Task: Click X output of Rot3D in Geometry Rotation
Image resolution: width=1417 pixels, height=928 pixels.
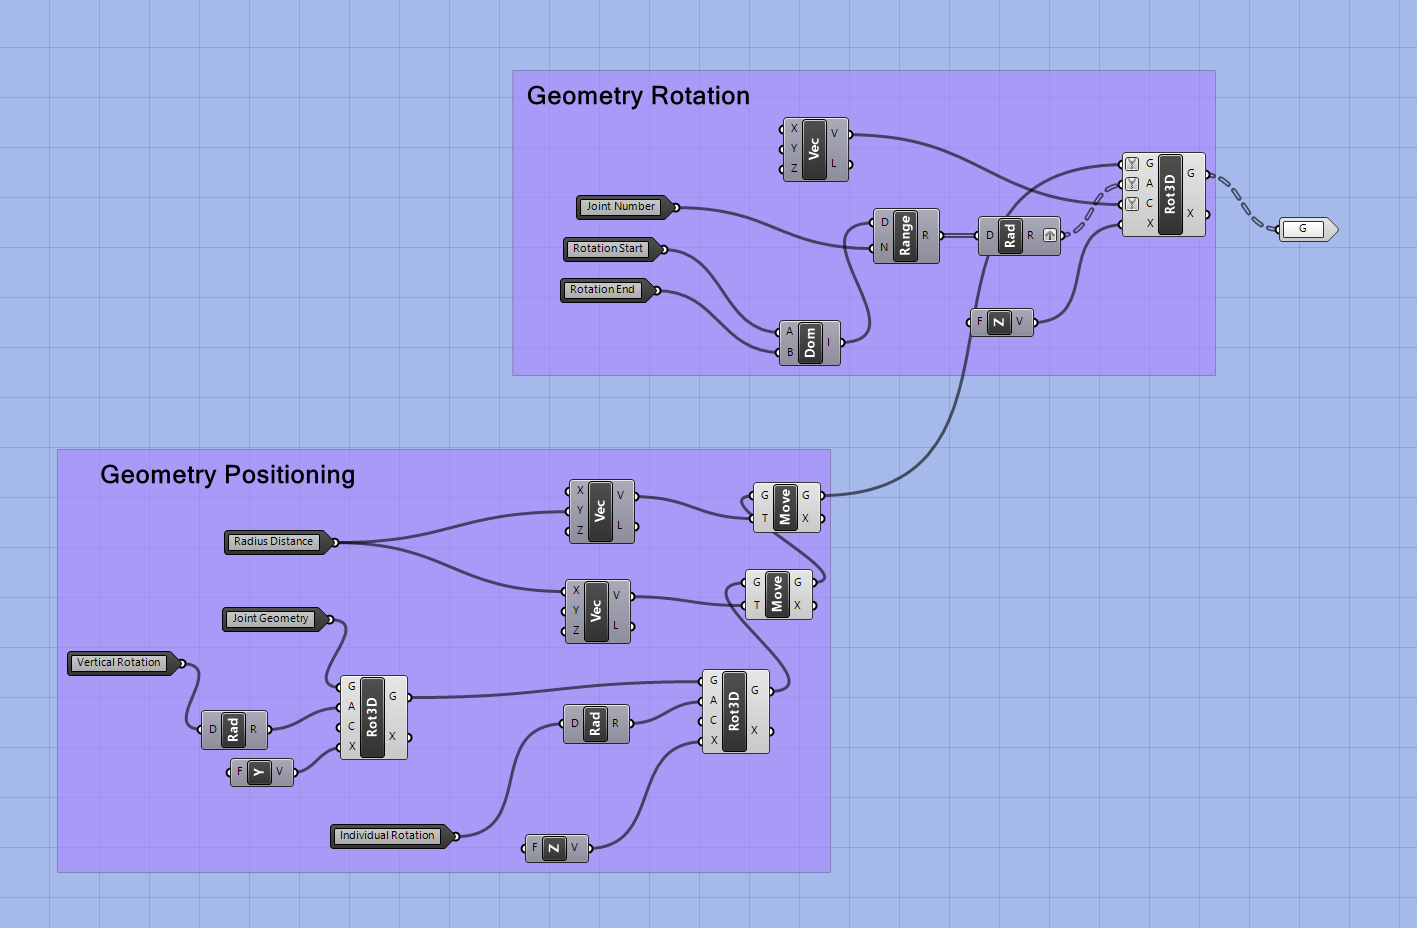Action: tap(1191, 213)
